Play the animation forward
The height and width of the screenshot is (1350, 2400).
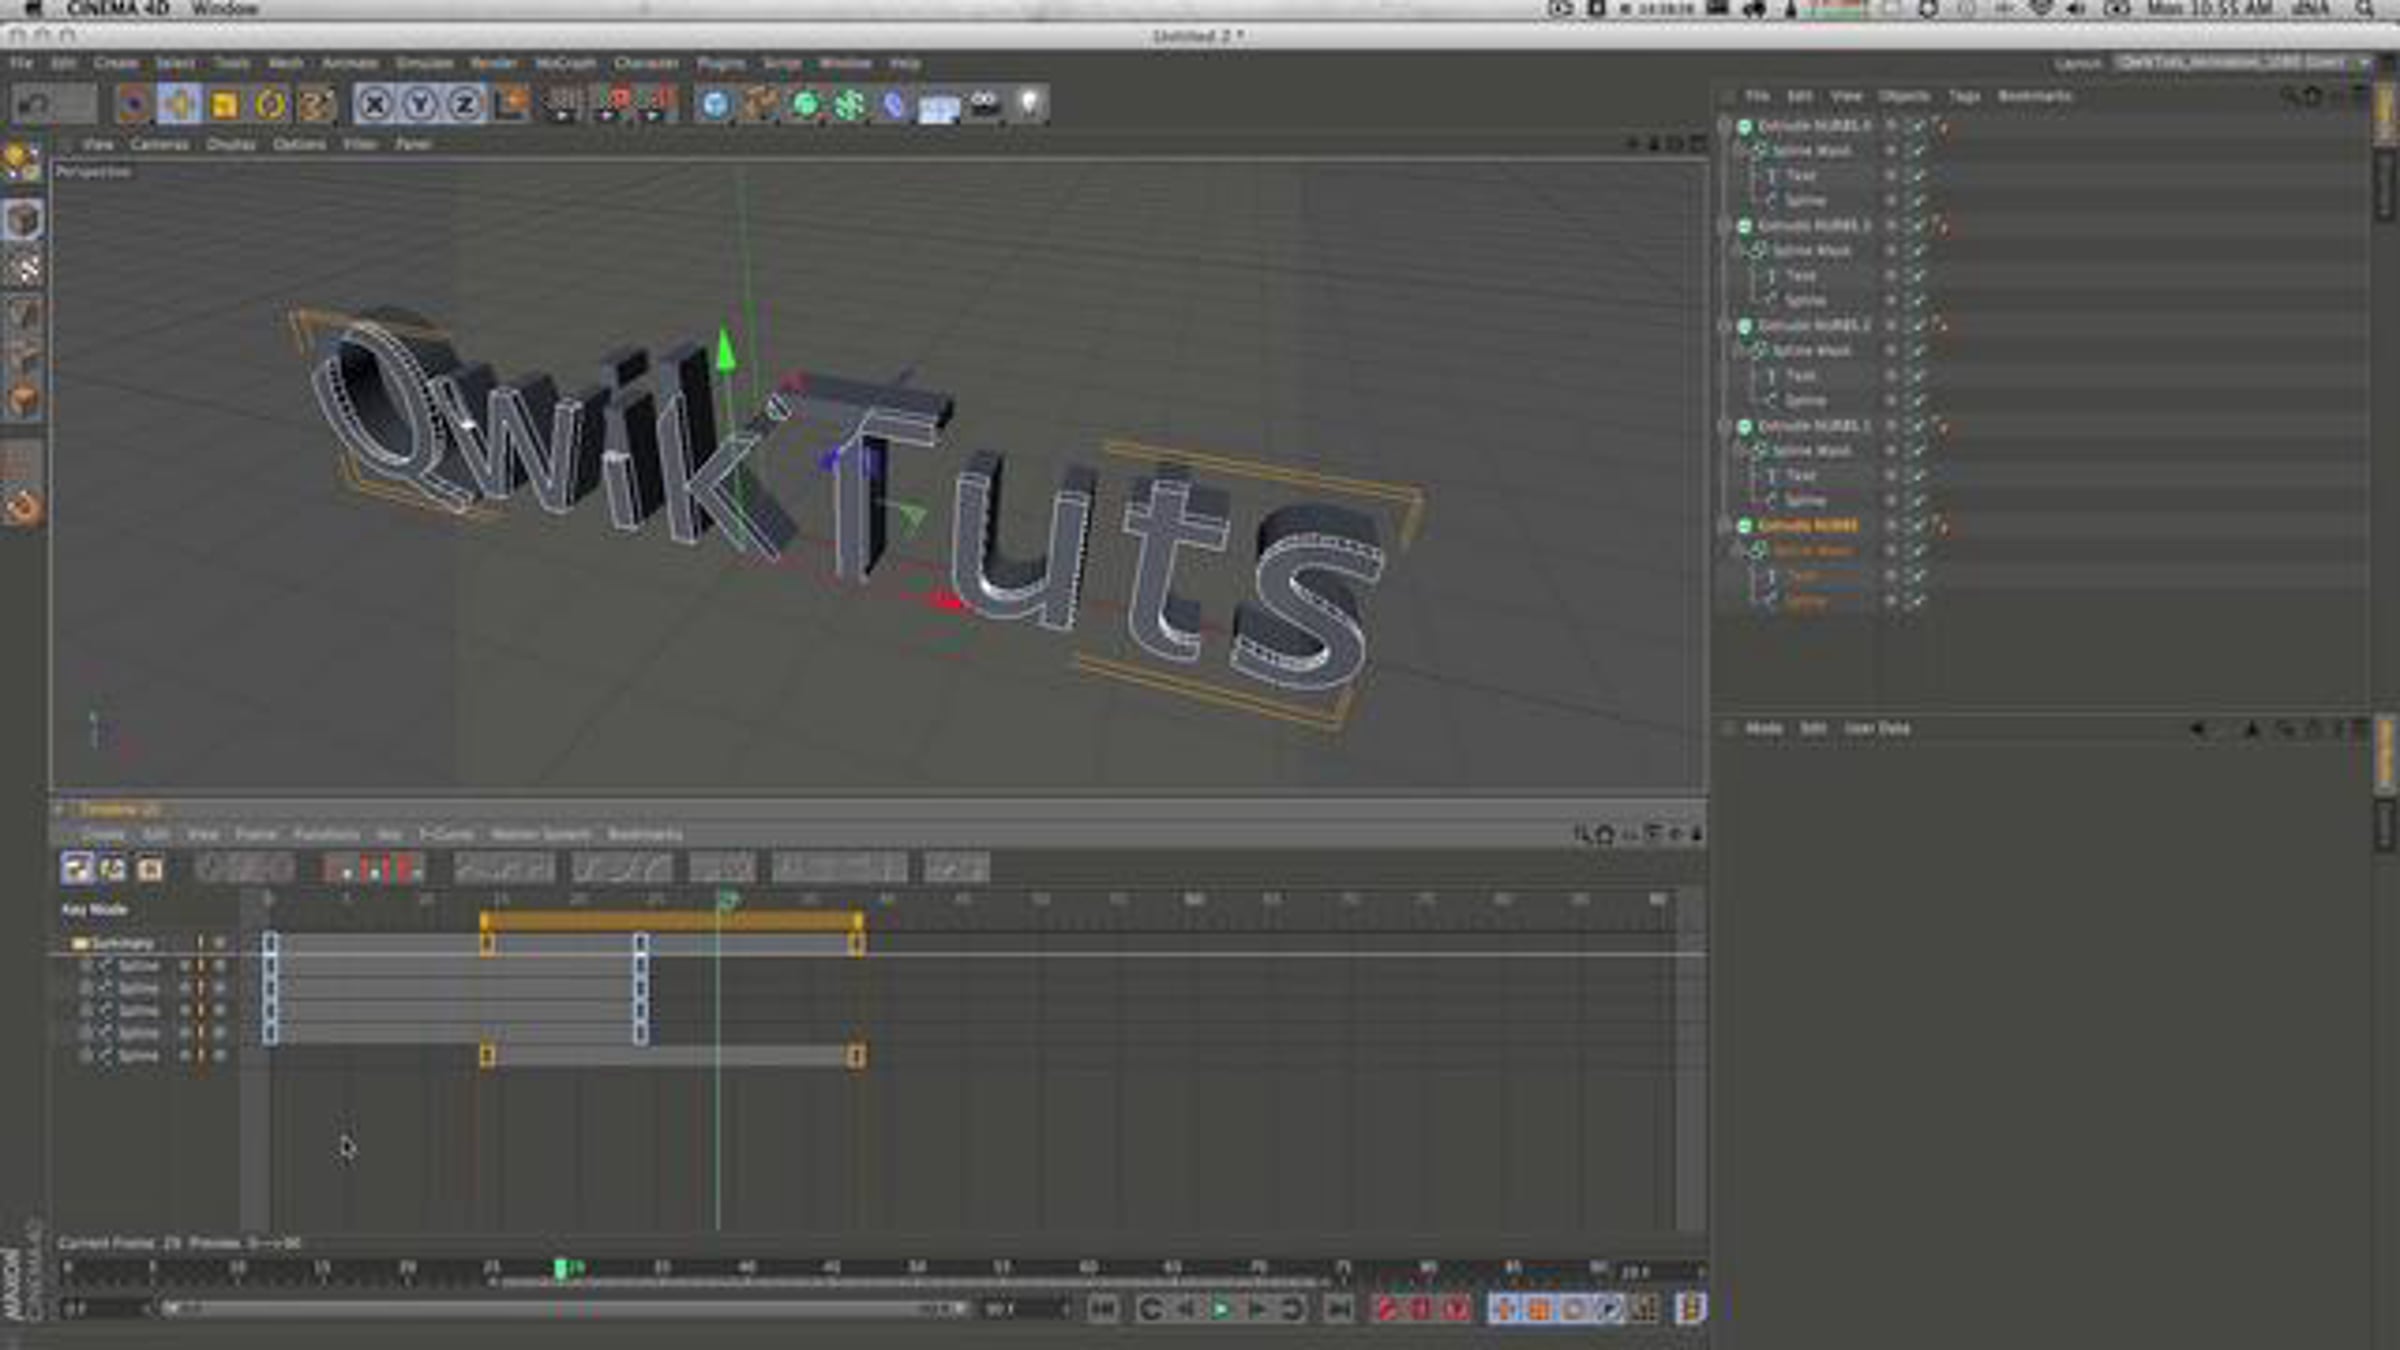tap(1221, 1308)
